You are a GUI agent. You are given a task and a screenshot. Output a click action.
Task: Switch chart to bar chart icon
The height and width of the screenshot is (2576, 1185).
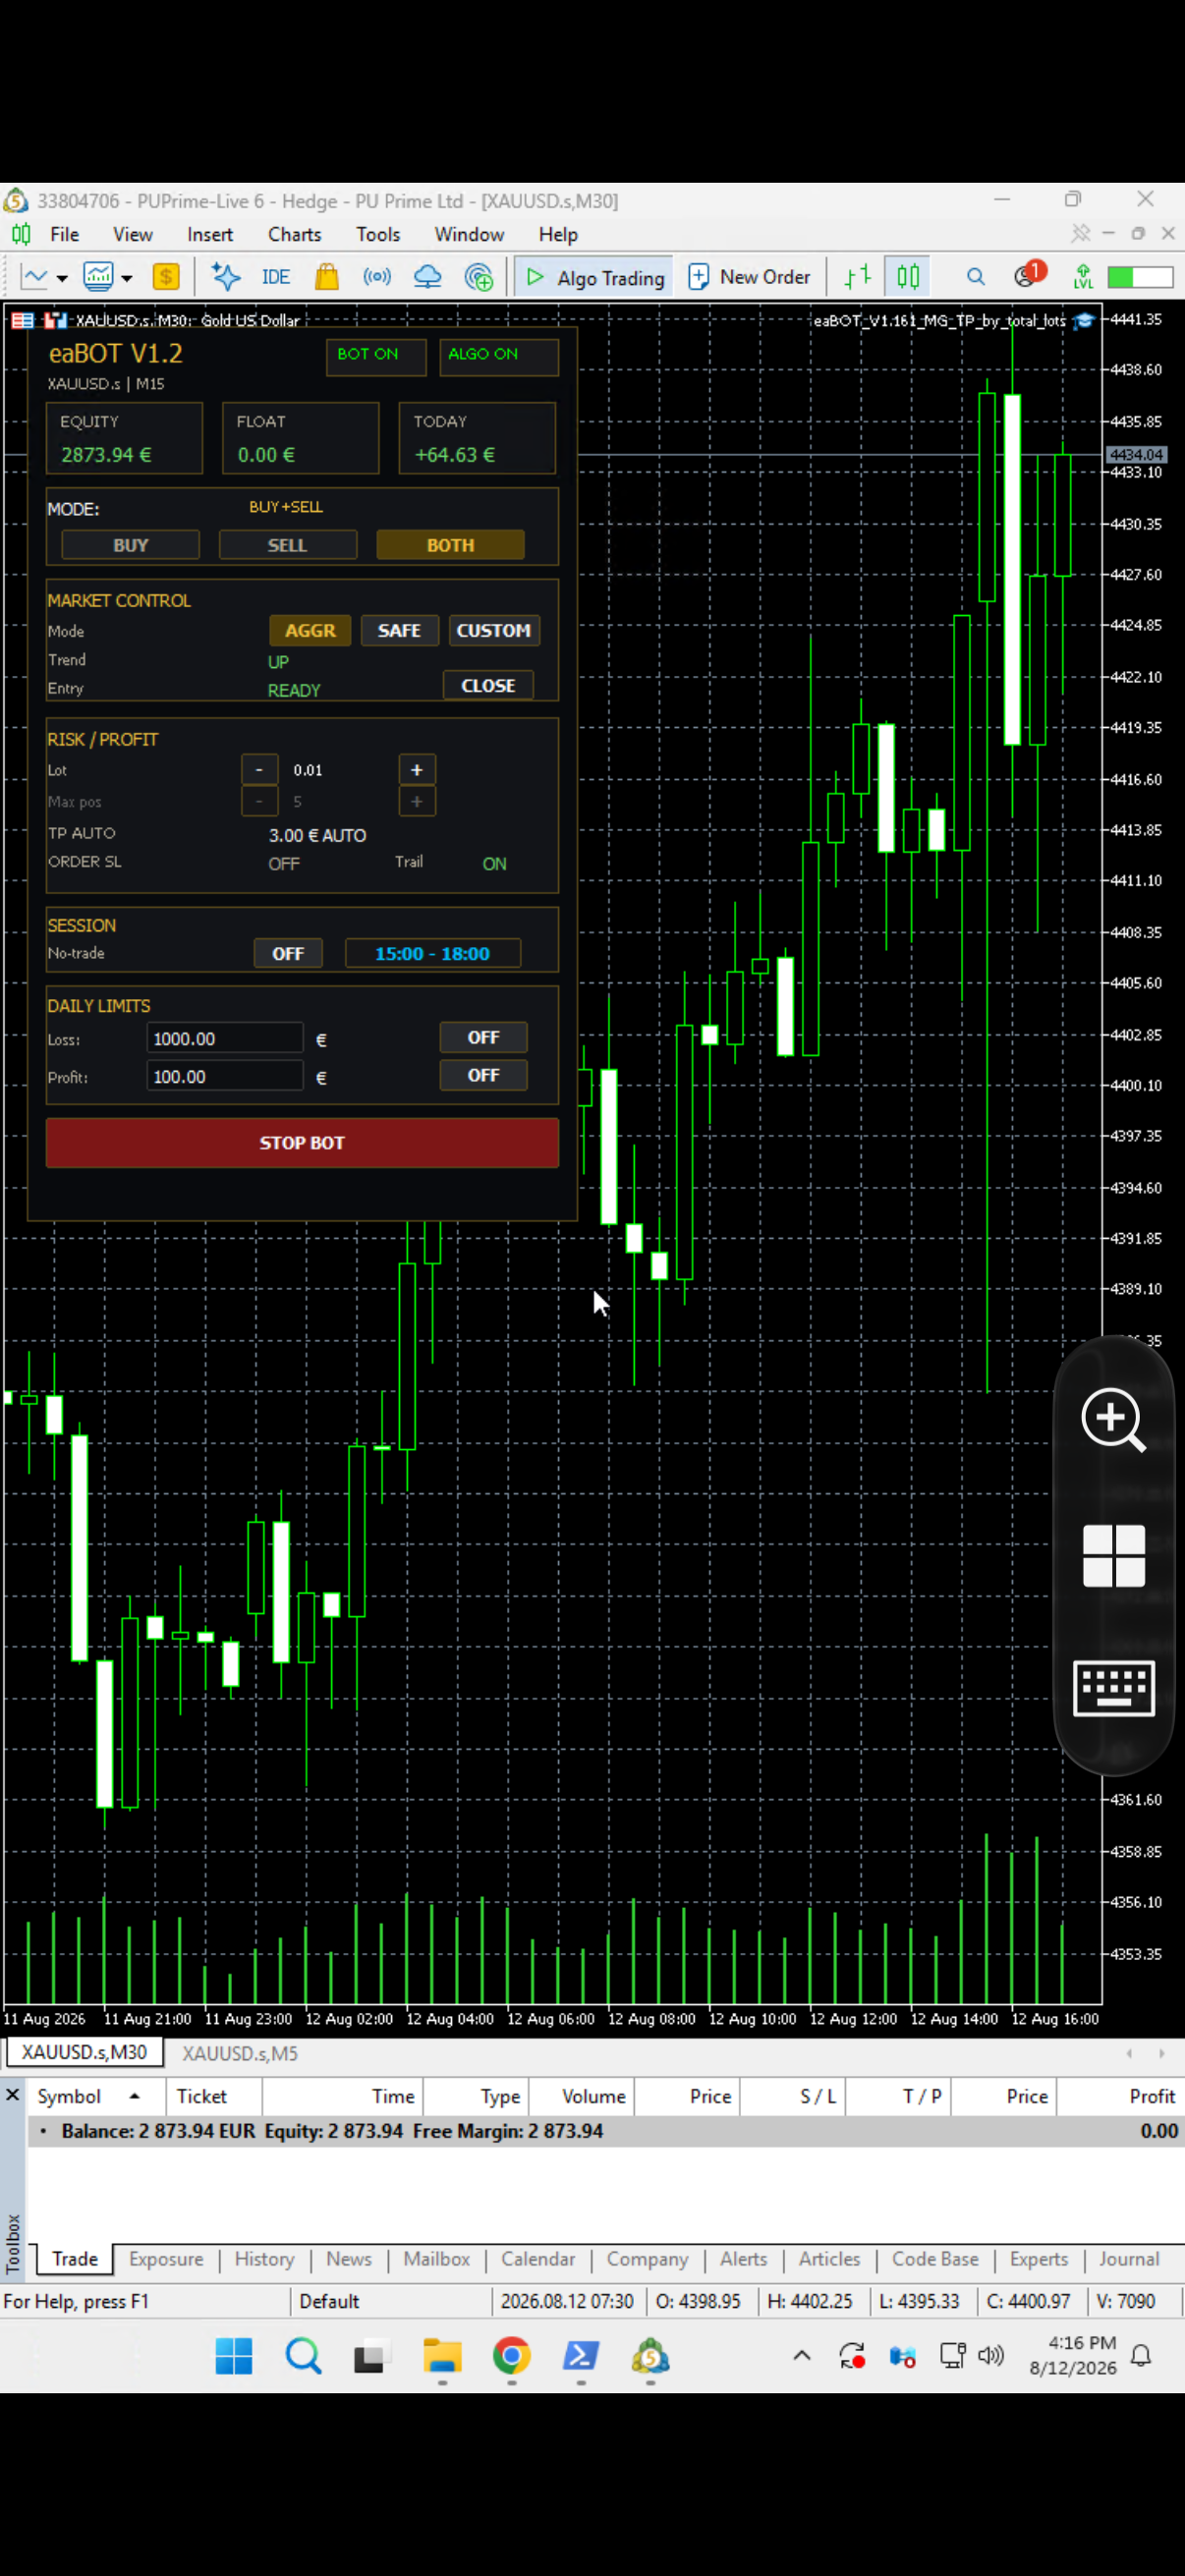coord(858,277)
